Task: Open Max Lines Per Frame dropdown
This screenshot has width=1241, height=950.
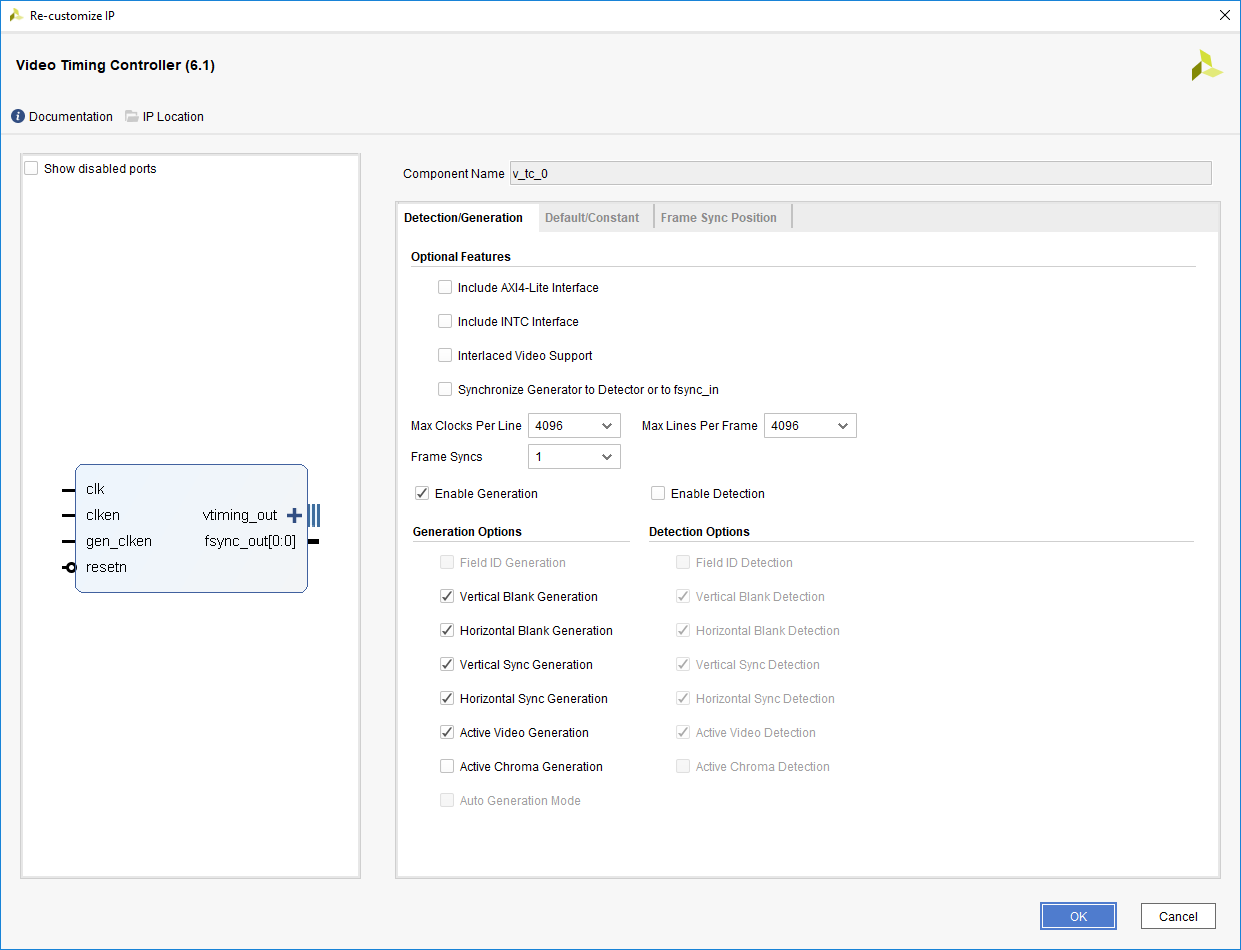Action: tap(810, 426)
